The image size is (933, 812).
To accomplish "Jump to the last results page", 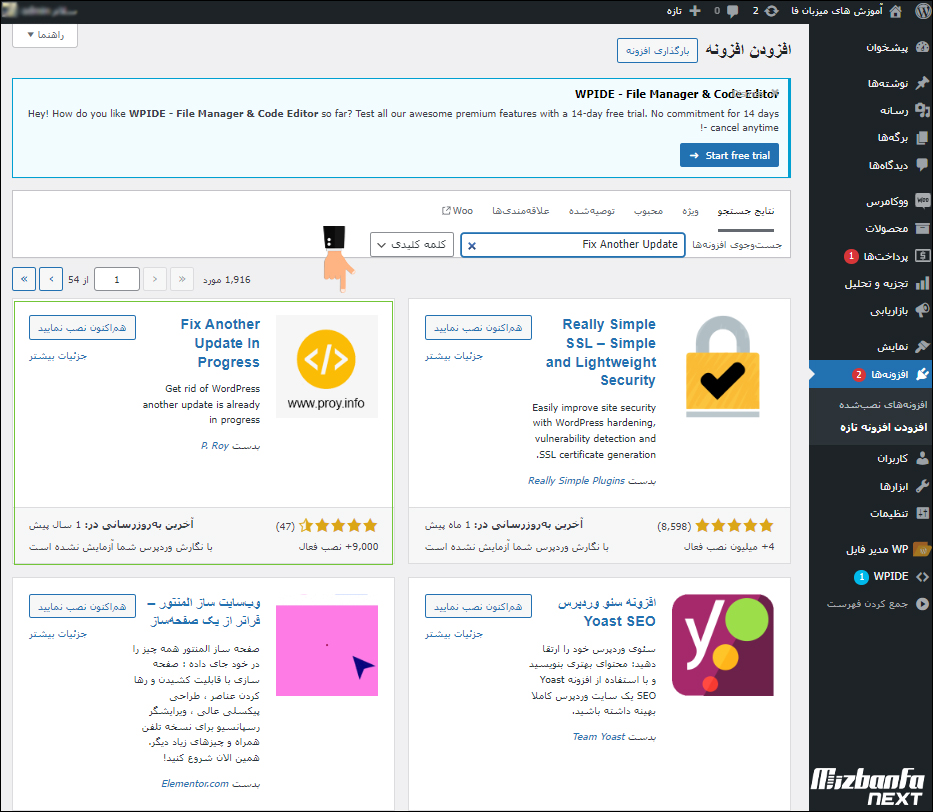I will 24,279.
